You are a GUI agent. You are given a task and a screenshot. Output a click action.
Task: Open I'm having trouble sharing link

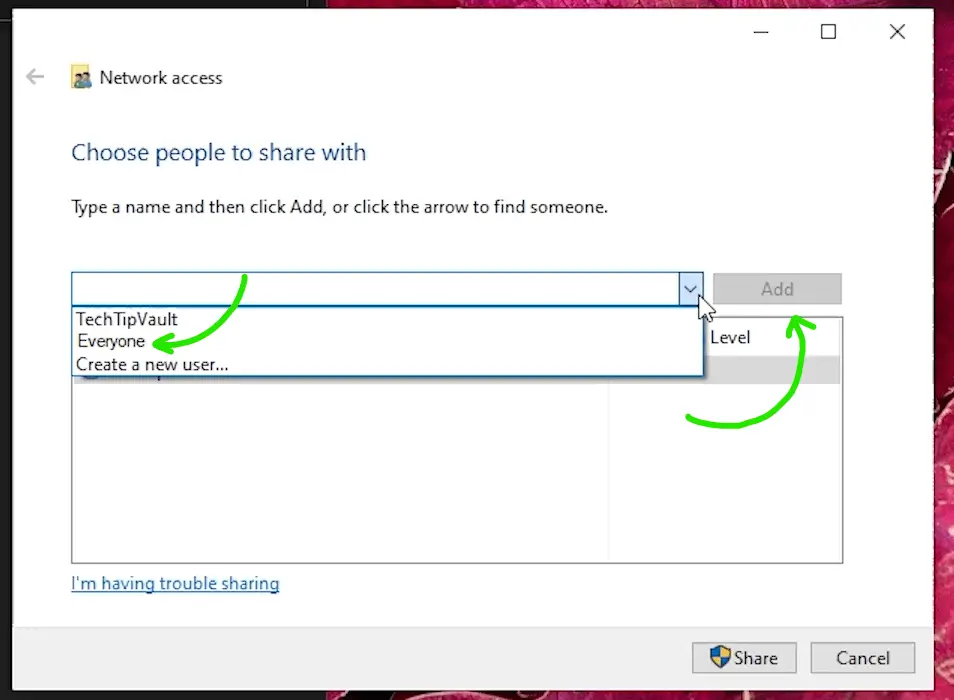tap(175, 583)
